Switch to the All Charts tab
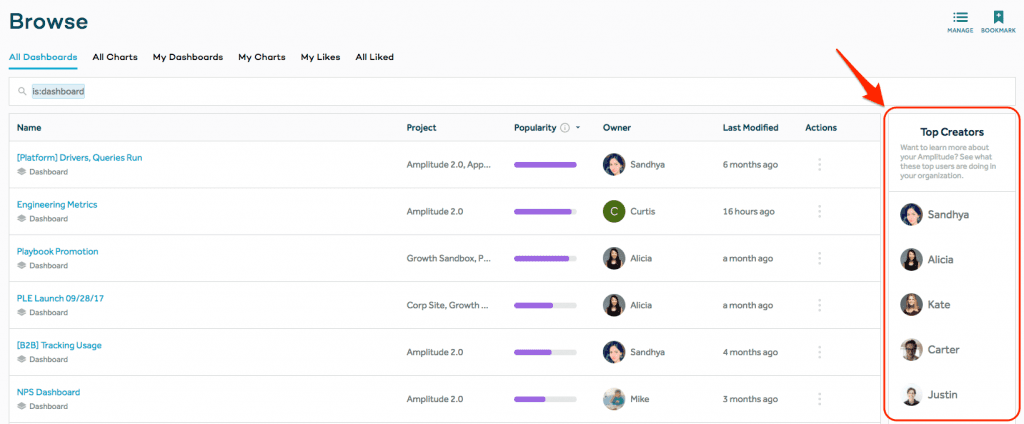The width and height of the screenshot is (1024, 424). [115, 57]
